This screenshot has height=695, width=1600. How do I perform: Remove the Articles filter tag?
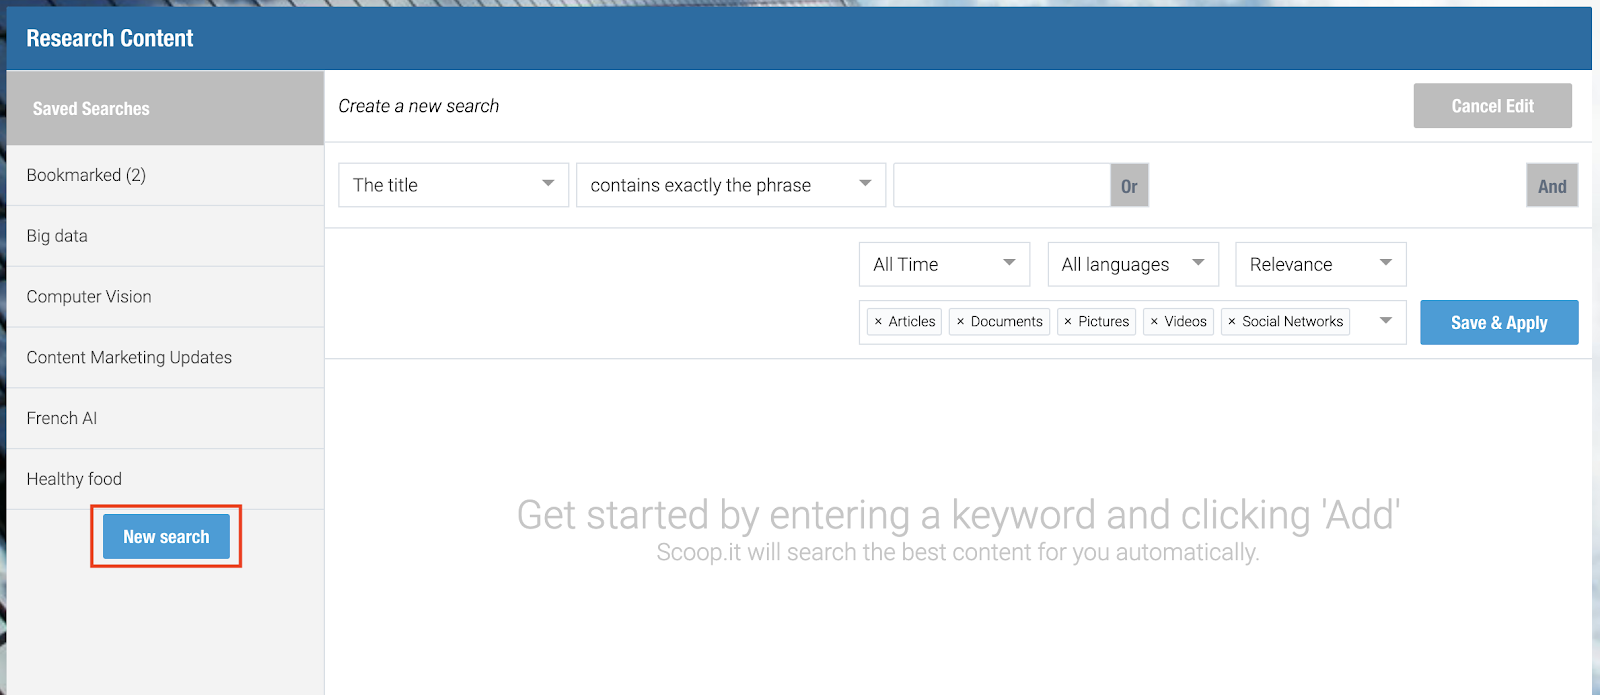[x=878, y=322]
